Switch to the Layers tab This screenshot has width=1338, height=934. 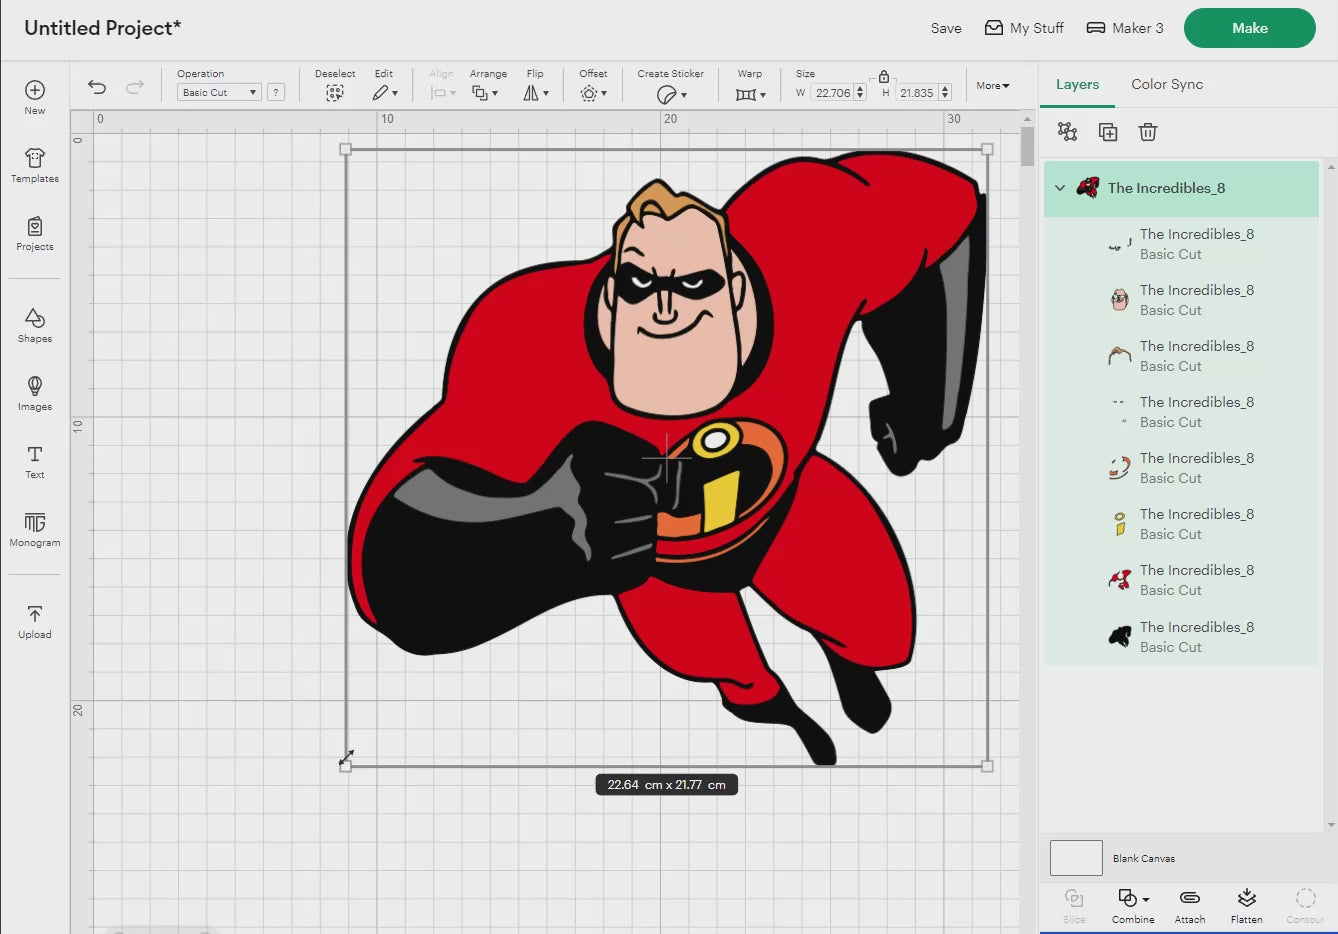(x=1077, y=84)
